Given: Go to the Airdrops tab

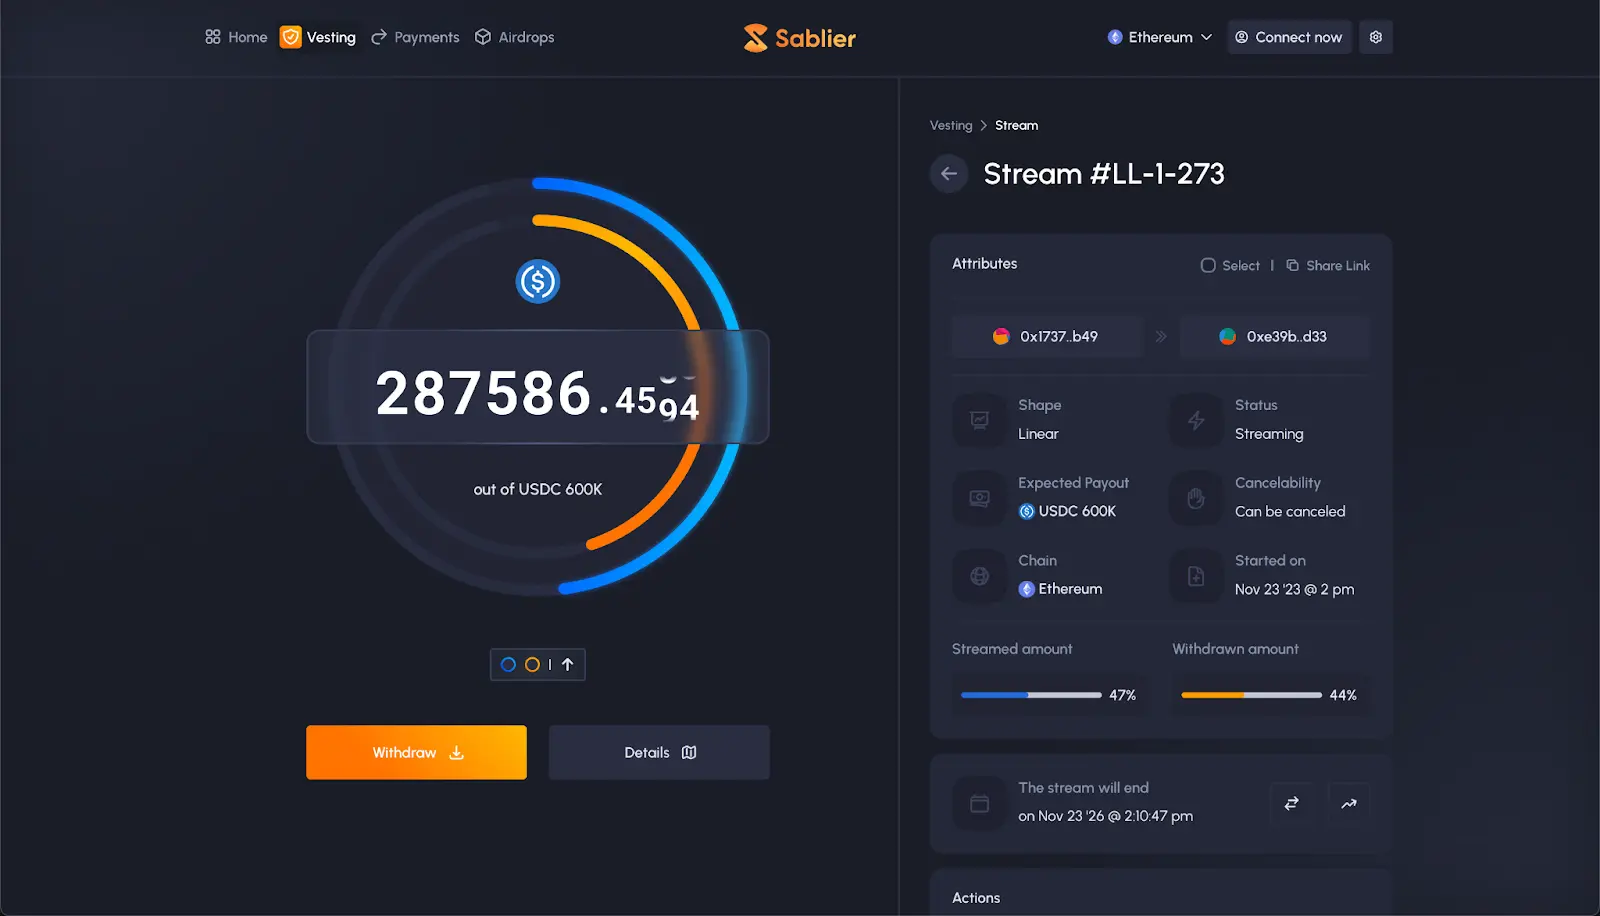Looking at the screenshot, I should click(514, 37).
